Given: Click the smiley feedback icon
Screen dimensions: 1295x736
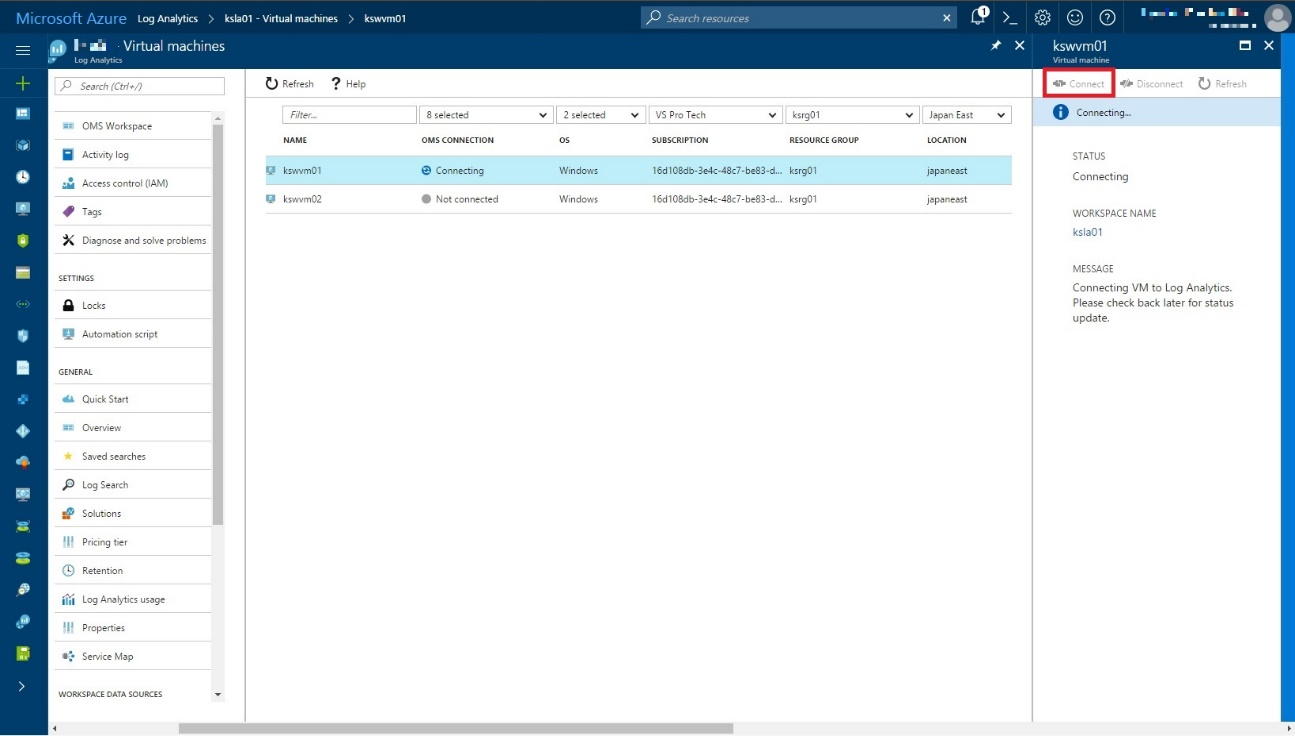Looking at the screenshot, I should tap(1075, 17).
